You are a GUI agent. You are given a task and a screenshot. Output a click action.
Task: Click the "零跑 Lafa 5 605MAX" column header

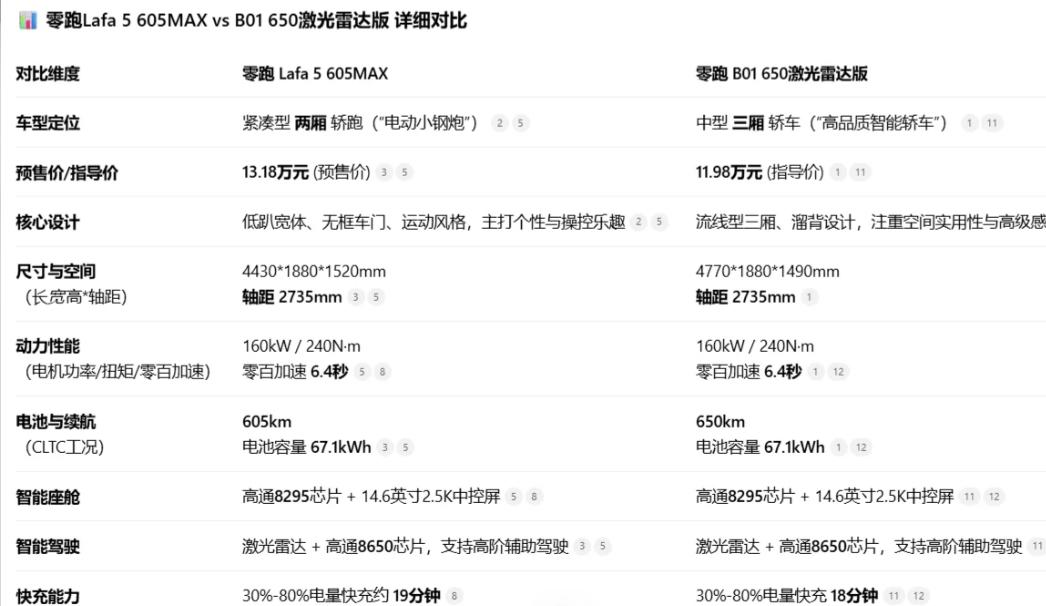315,73
